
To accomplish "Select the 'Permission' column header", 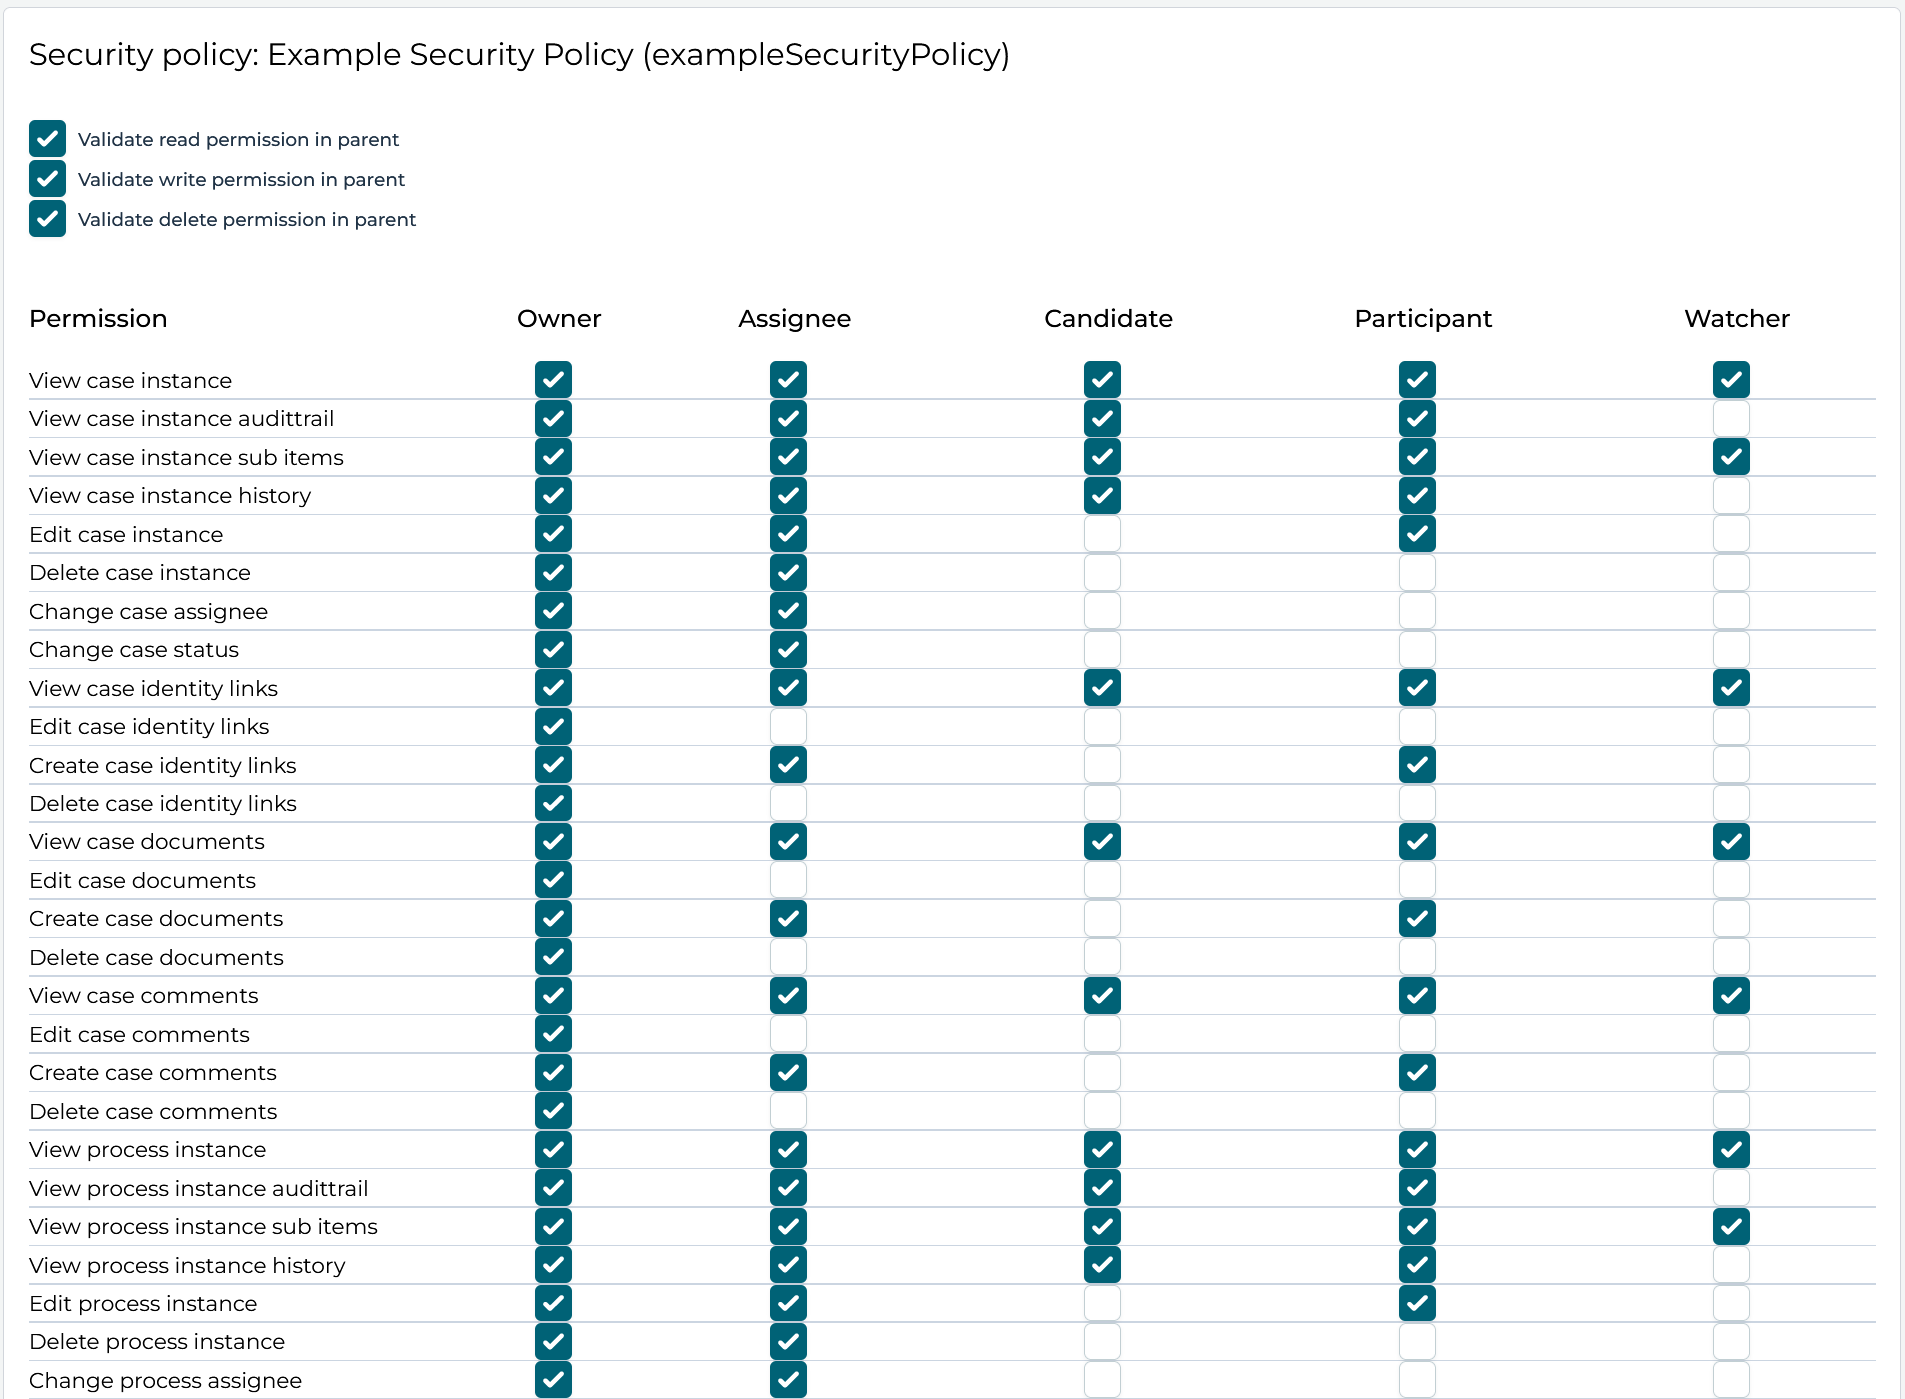I will (x=98, y=318).
